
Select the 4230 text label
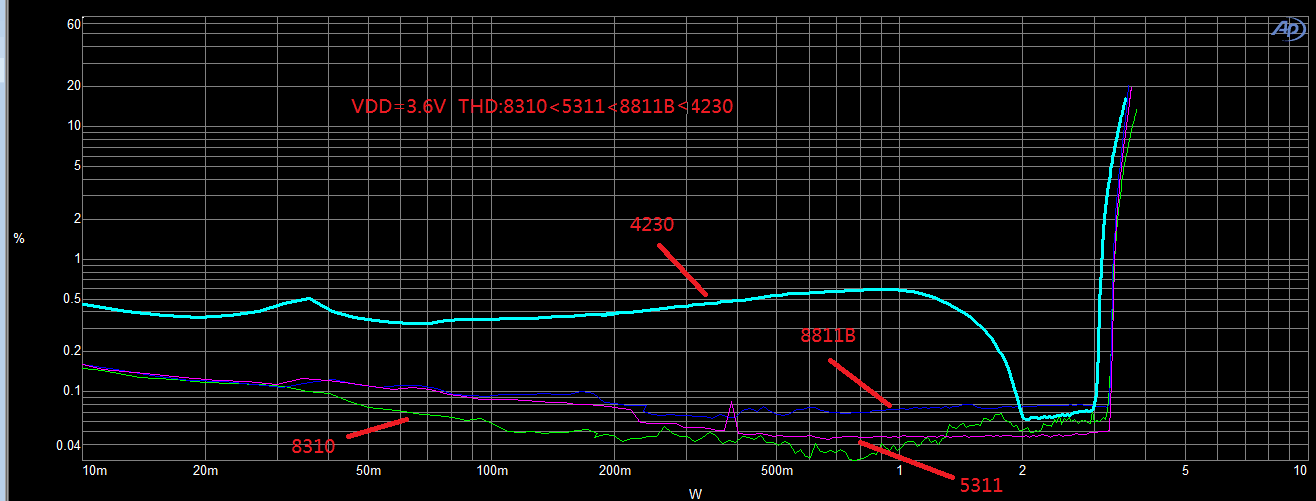[x=652, y=226]
